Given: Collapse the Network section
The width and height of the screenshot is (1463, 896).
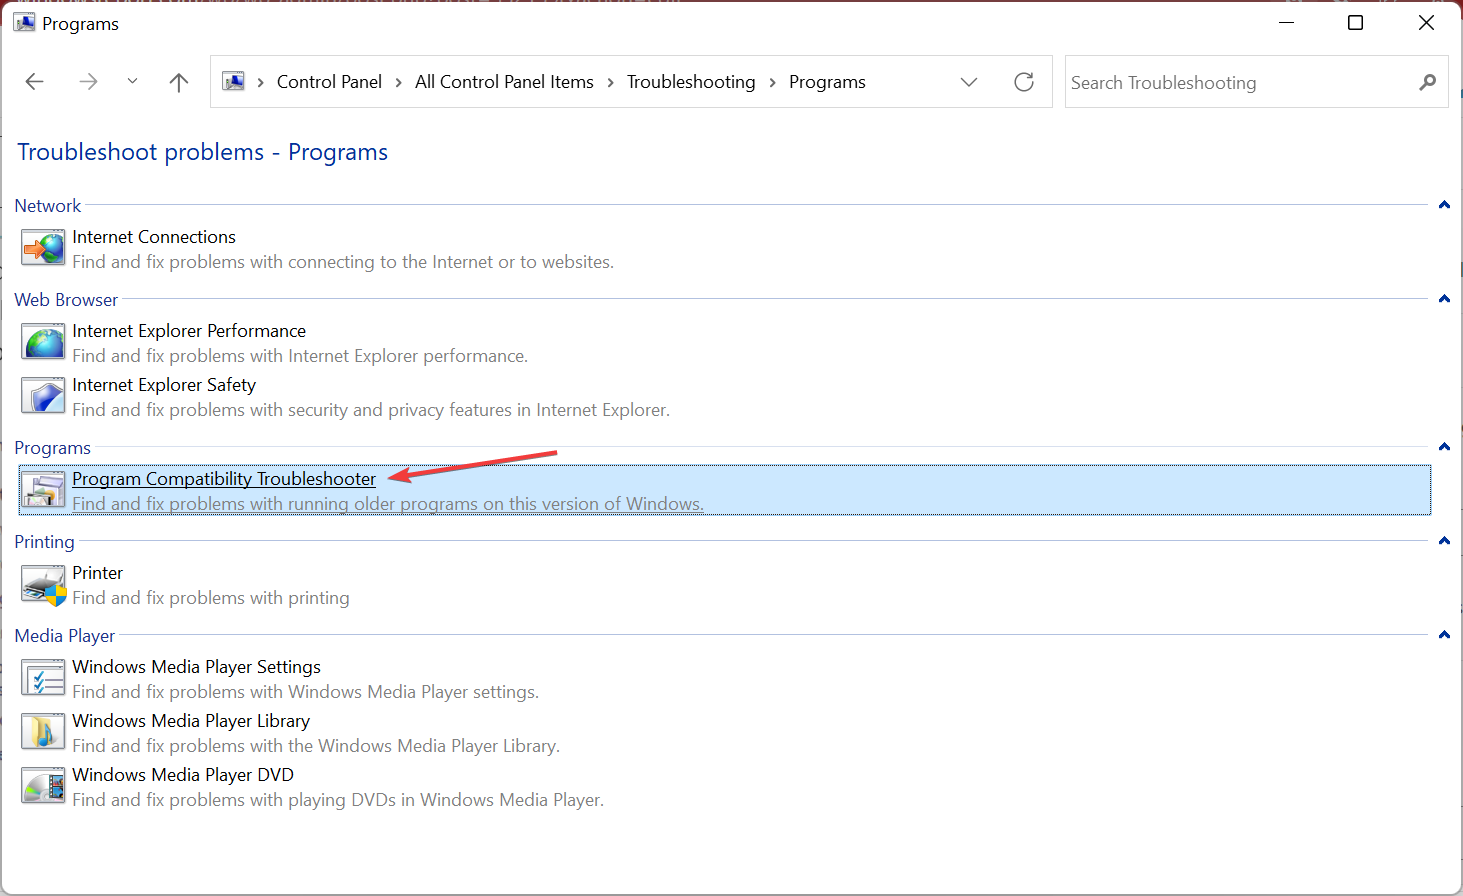Looking at the screenshot, I should click(1443, 205).
